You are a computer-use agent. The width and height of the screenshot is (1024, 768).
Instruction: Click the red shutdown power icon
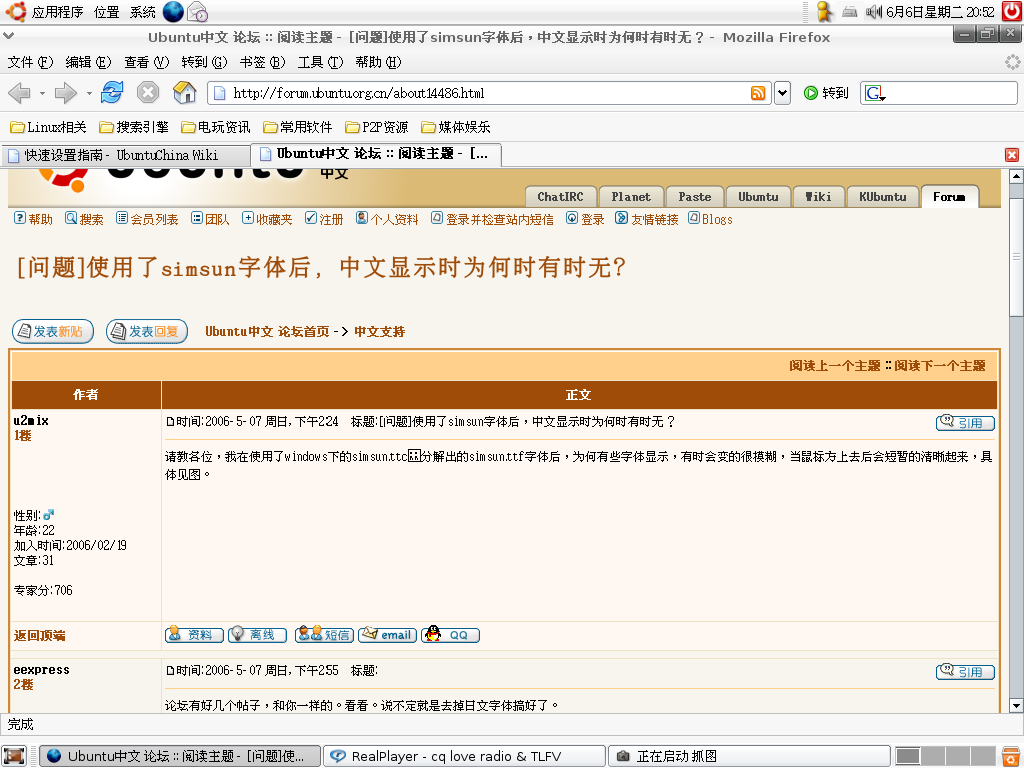pos(1012,12)
